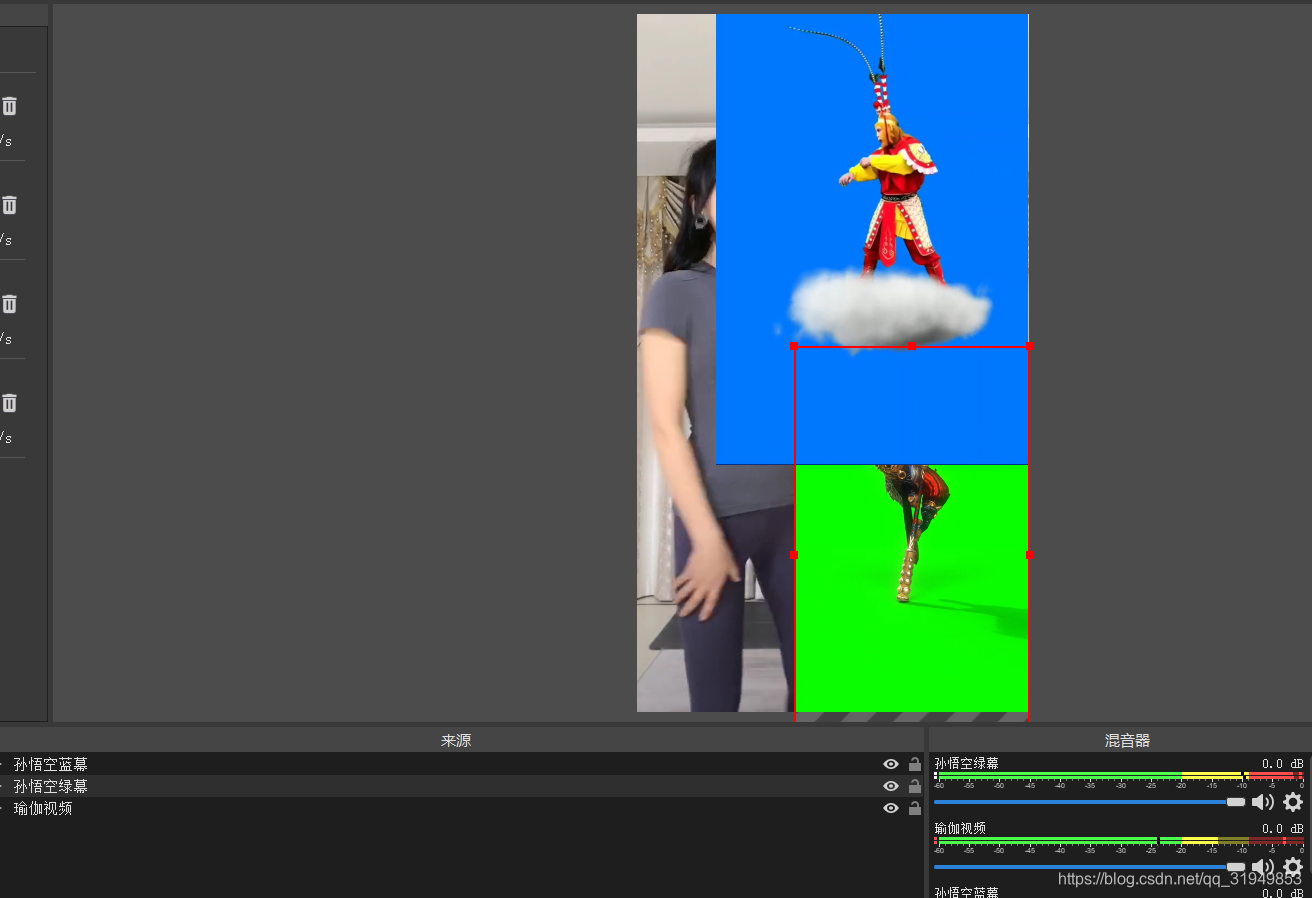Lock the 孙悟空蓝幕 source
The width and height of the screenshot is (1312, 898).
[914, 764]
